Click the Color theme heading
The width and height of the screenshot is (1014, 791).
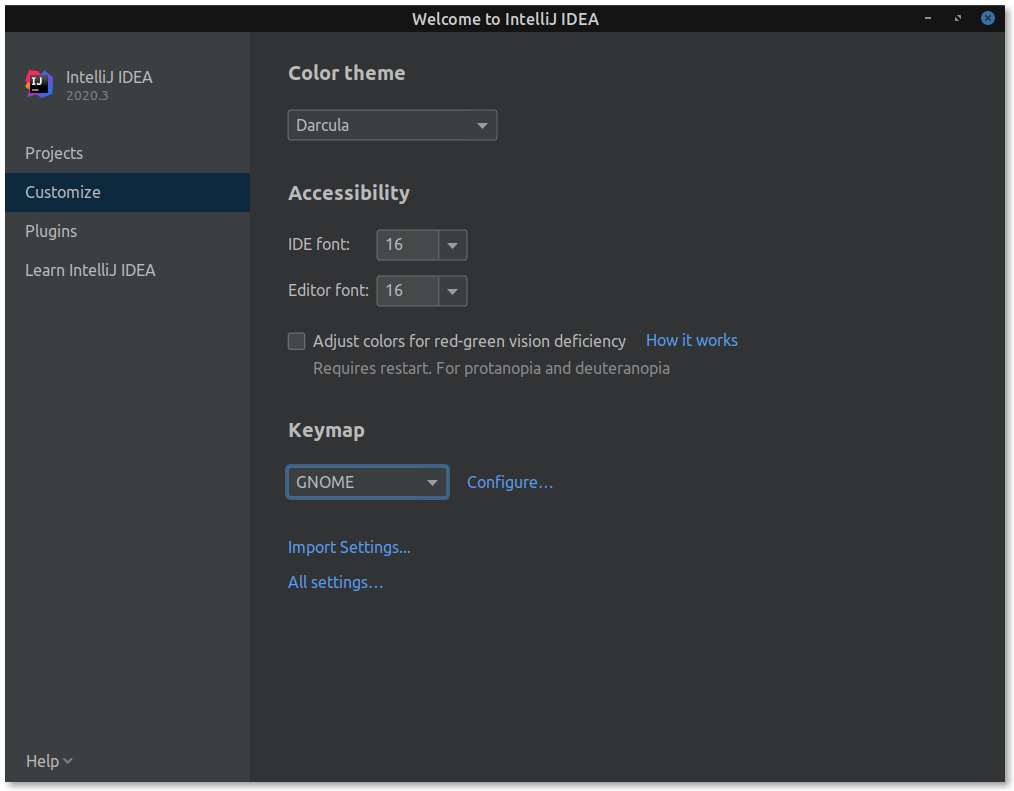(347, 73)
